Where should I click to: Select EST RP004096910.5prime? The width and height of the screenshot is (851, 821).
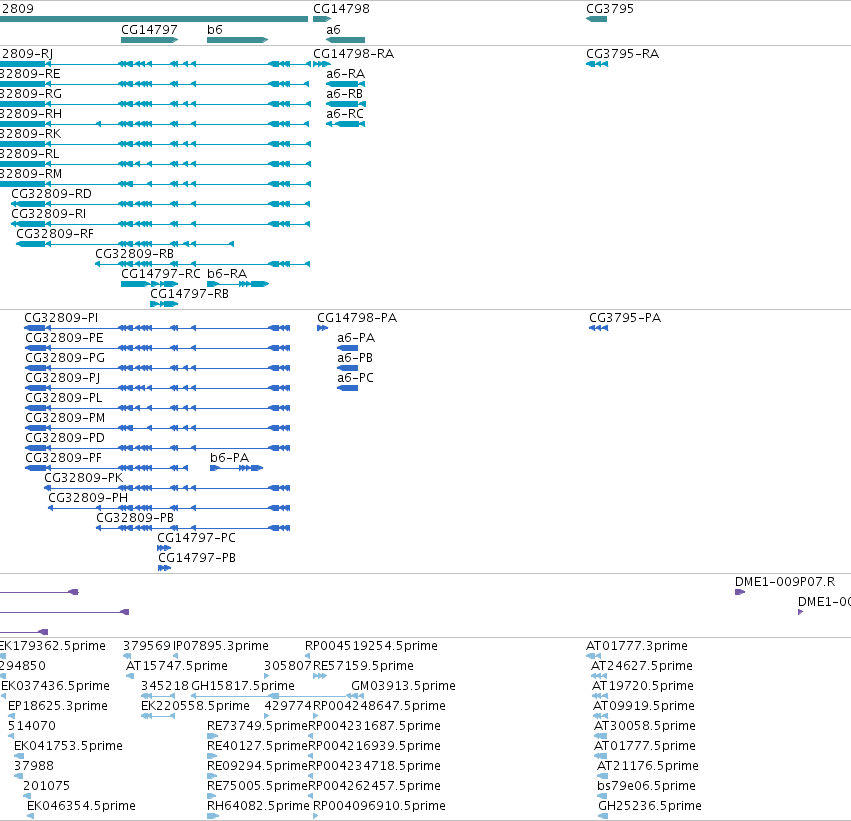[x=316, y=816]
